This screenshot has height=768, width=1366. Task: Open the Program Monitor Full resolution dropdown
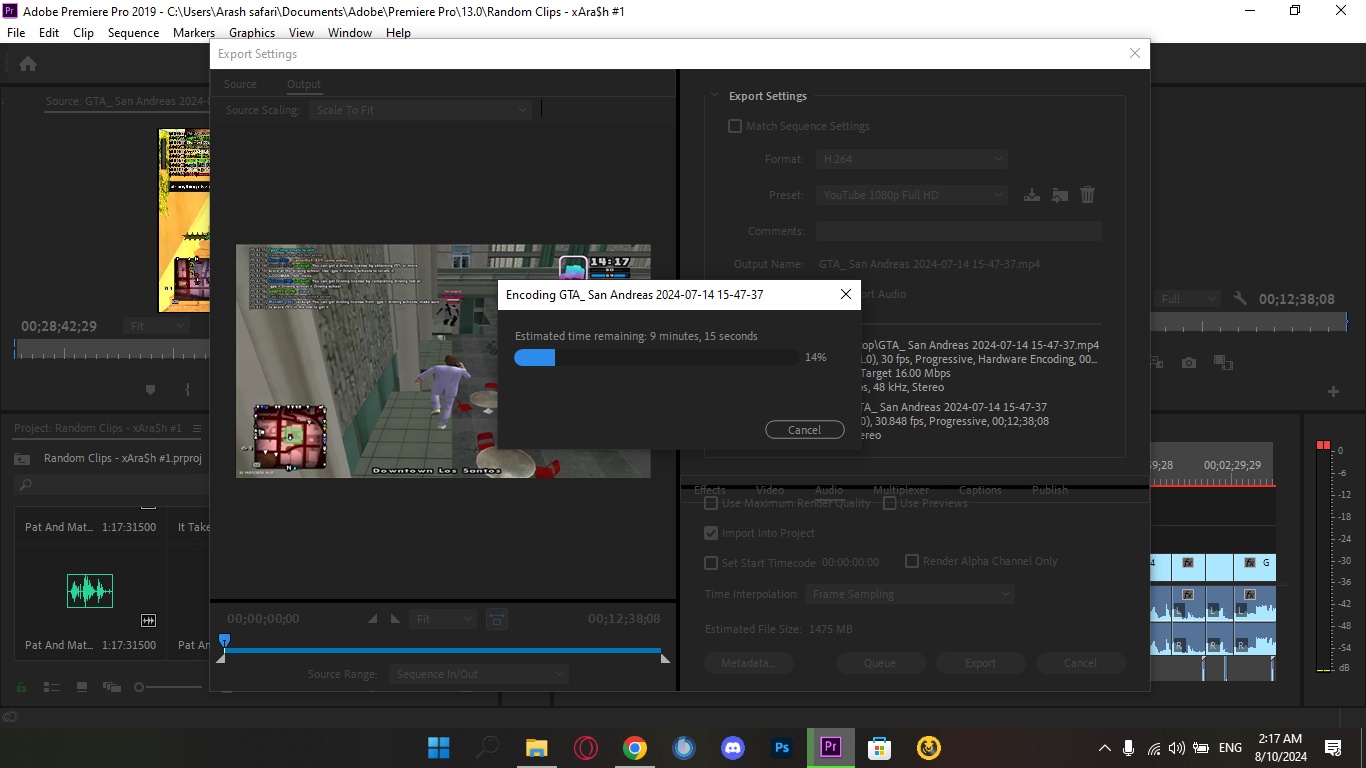pos(1188,299)
